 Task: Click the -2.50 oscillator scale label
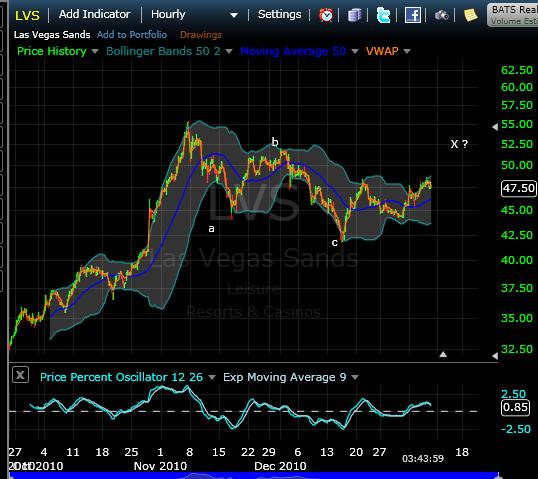pos(516,429)
